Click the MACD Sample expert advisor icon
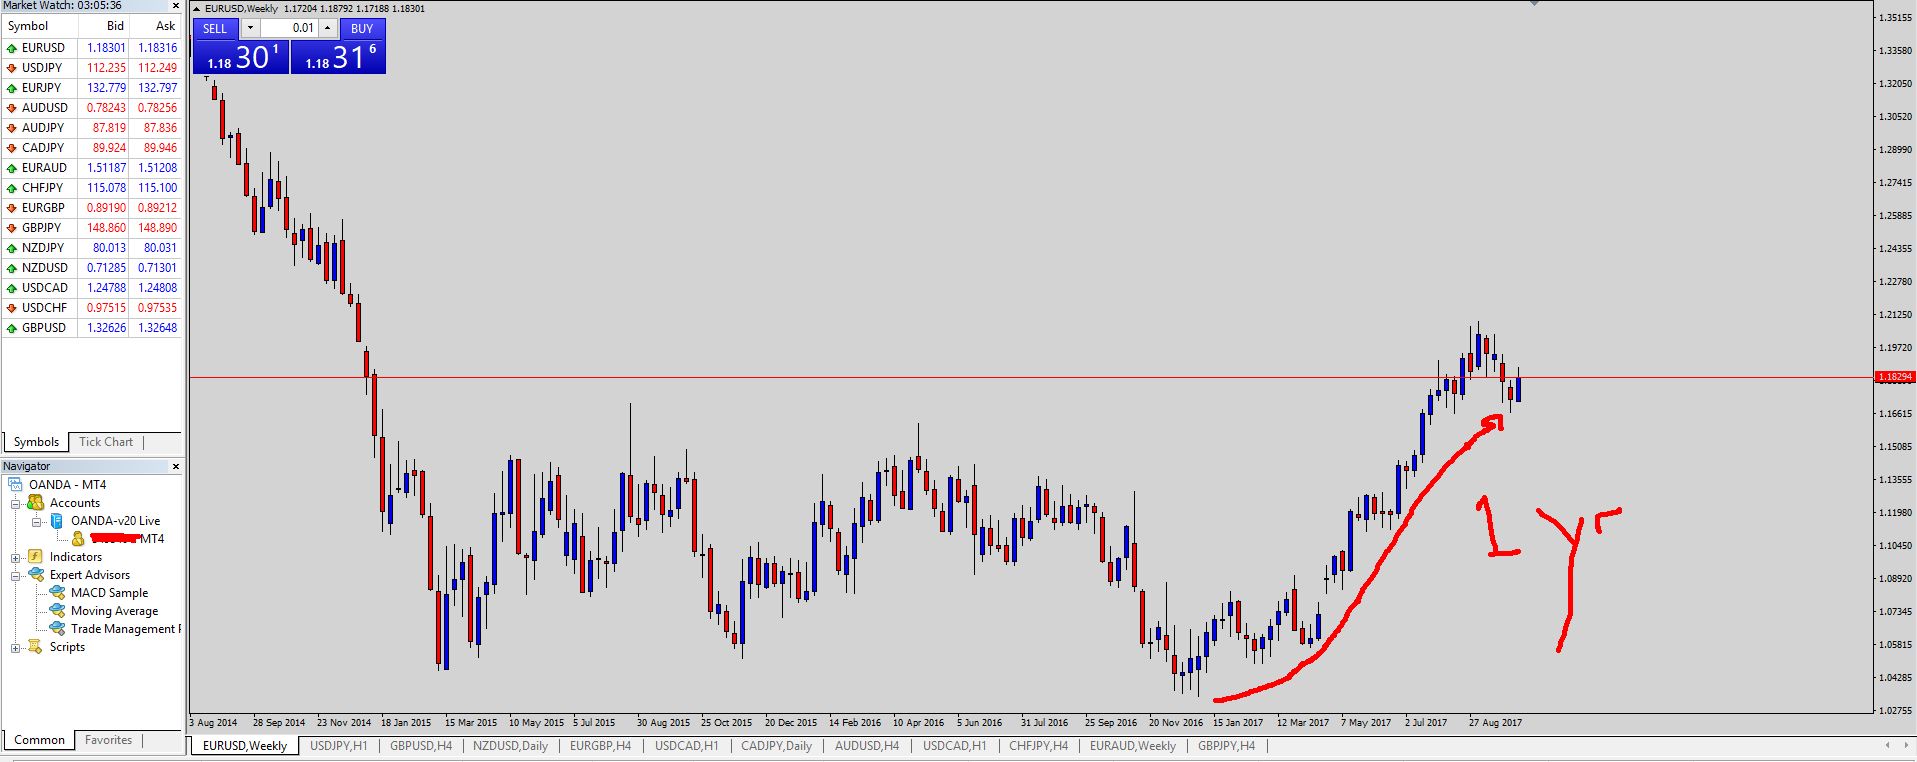 (x=57, y=593)
